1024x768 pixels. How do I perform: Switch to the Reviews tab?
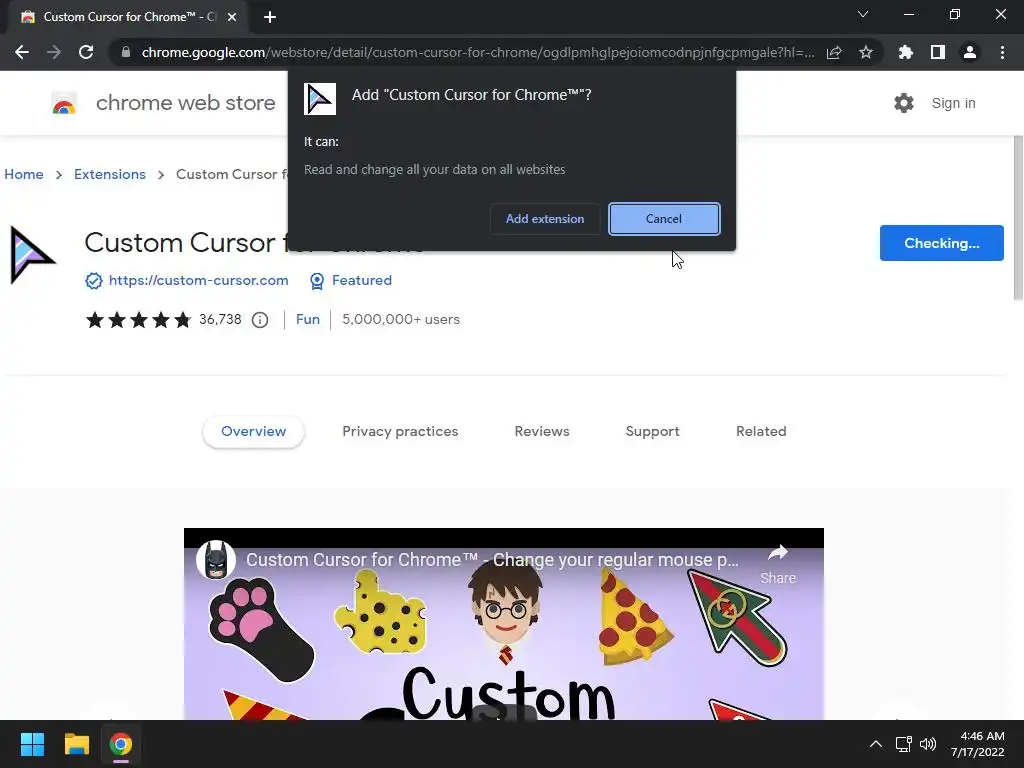pyautogui.click(x=542, y=432)
